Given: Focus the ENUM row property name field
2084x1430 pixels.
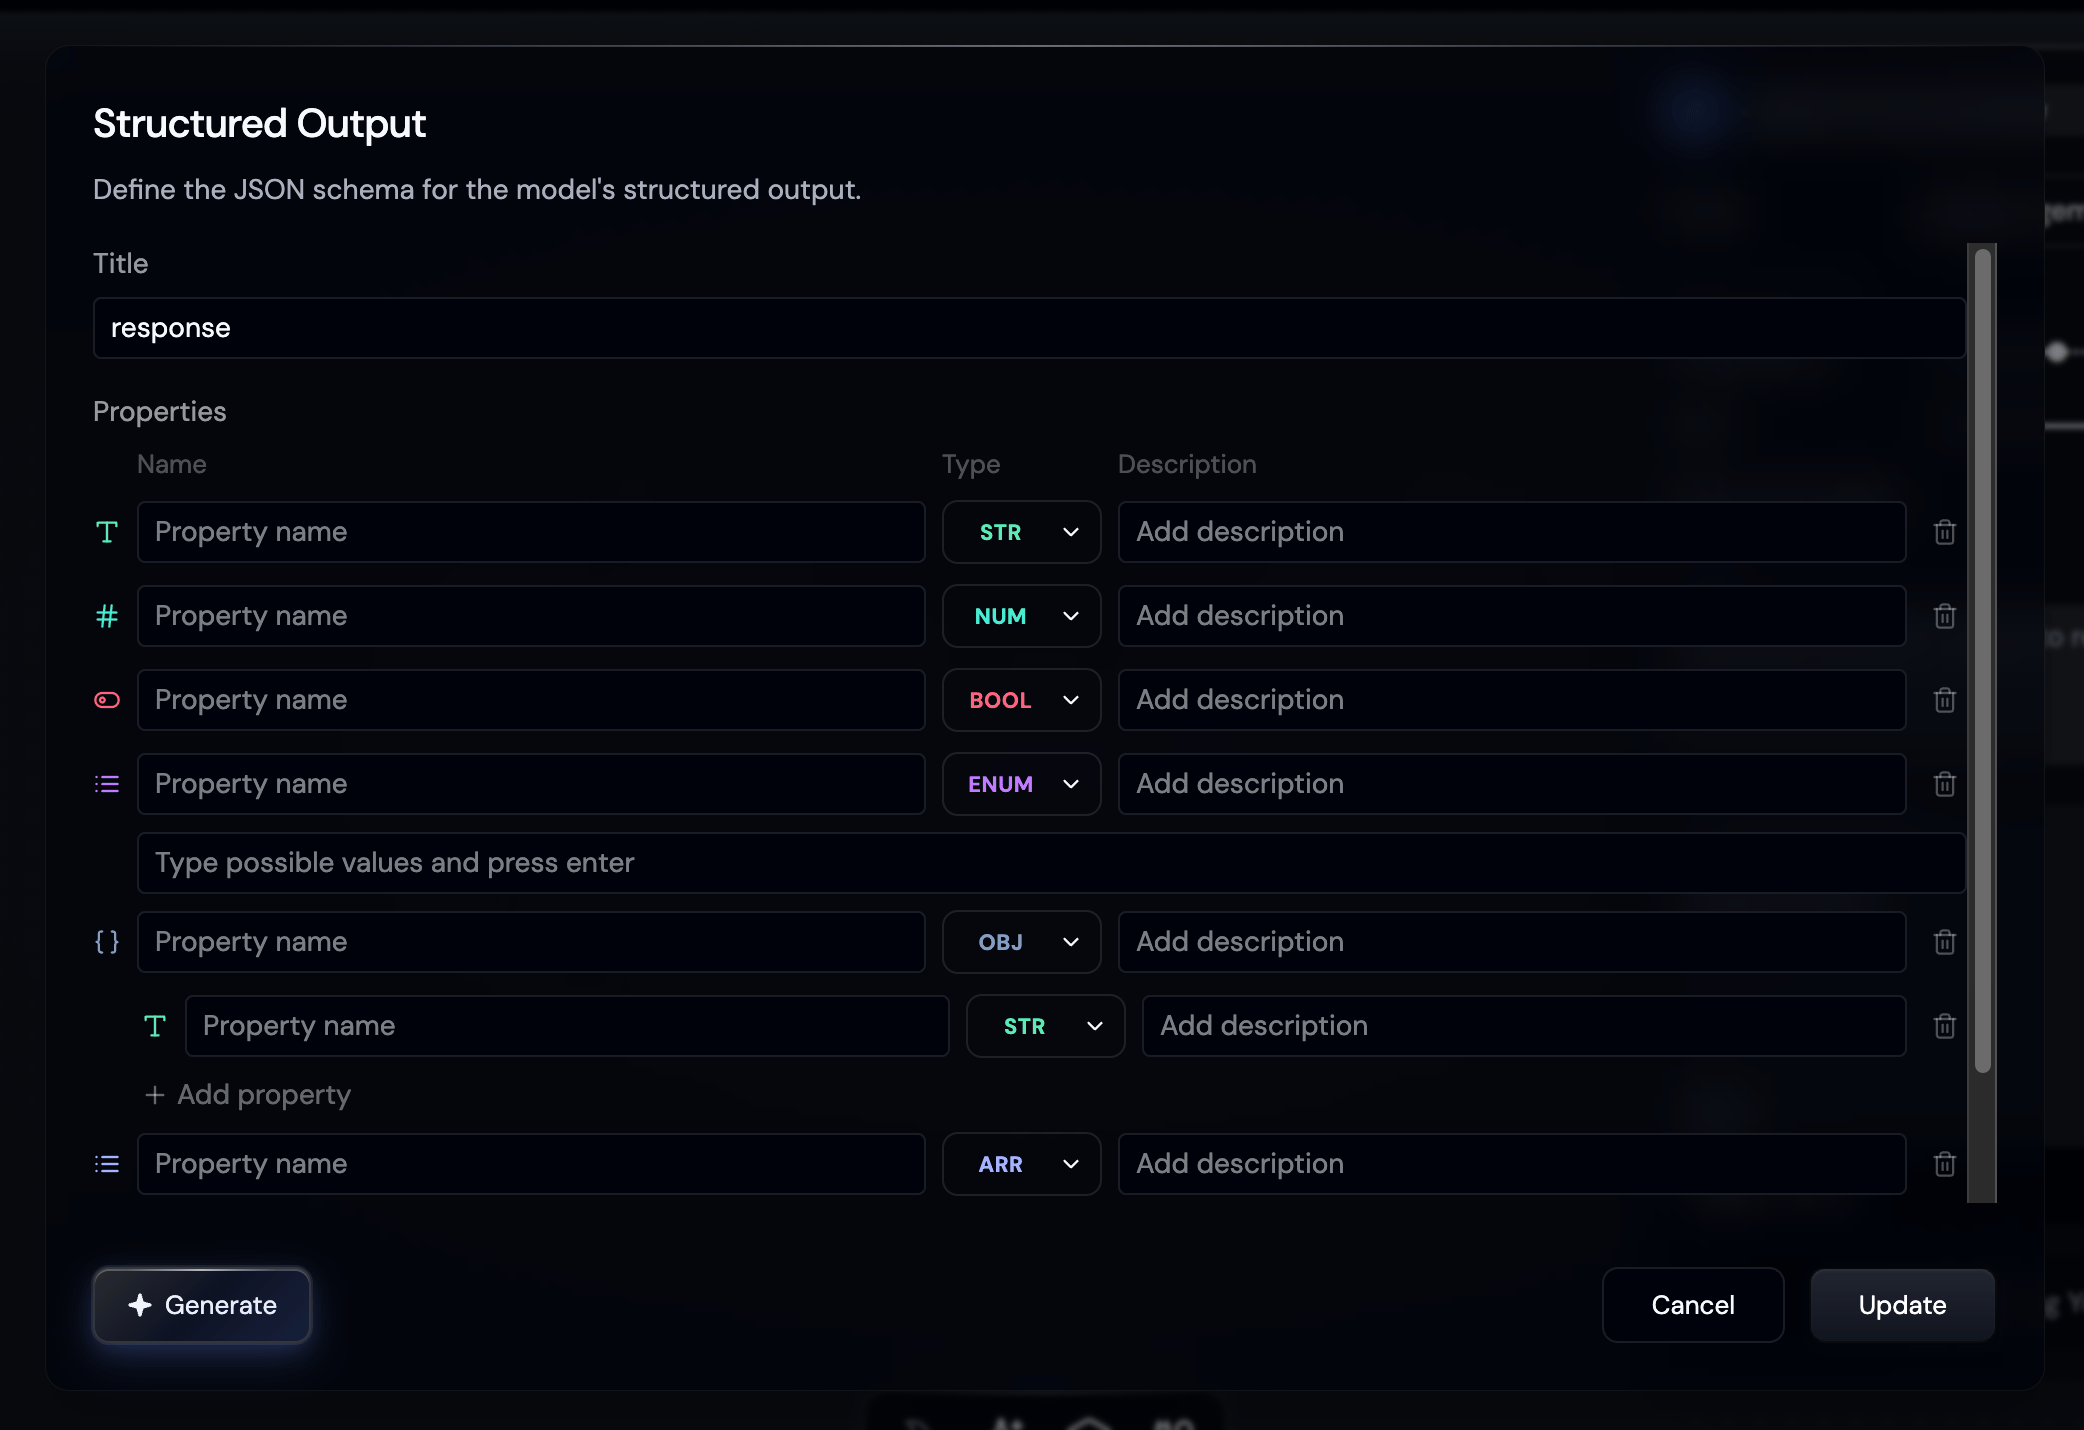Looking at the screenshot, I should tap(531, 784).
